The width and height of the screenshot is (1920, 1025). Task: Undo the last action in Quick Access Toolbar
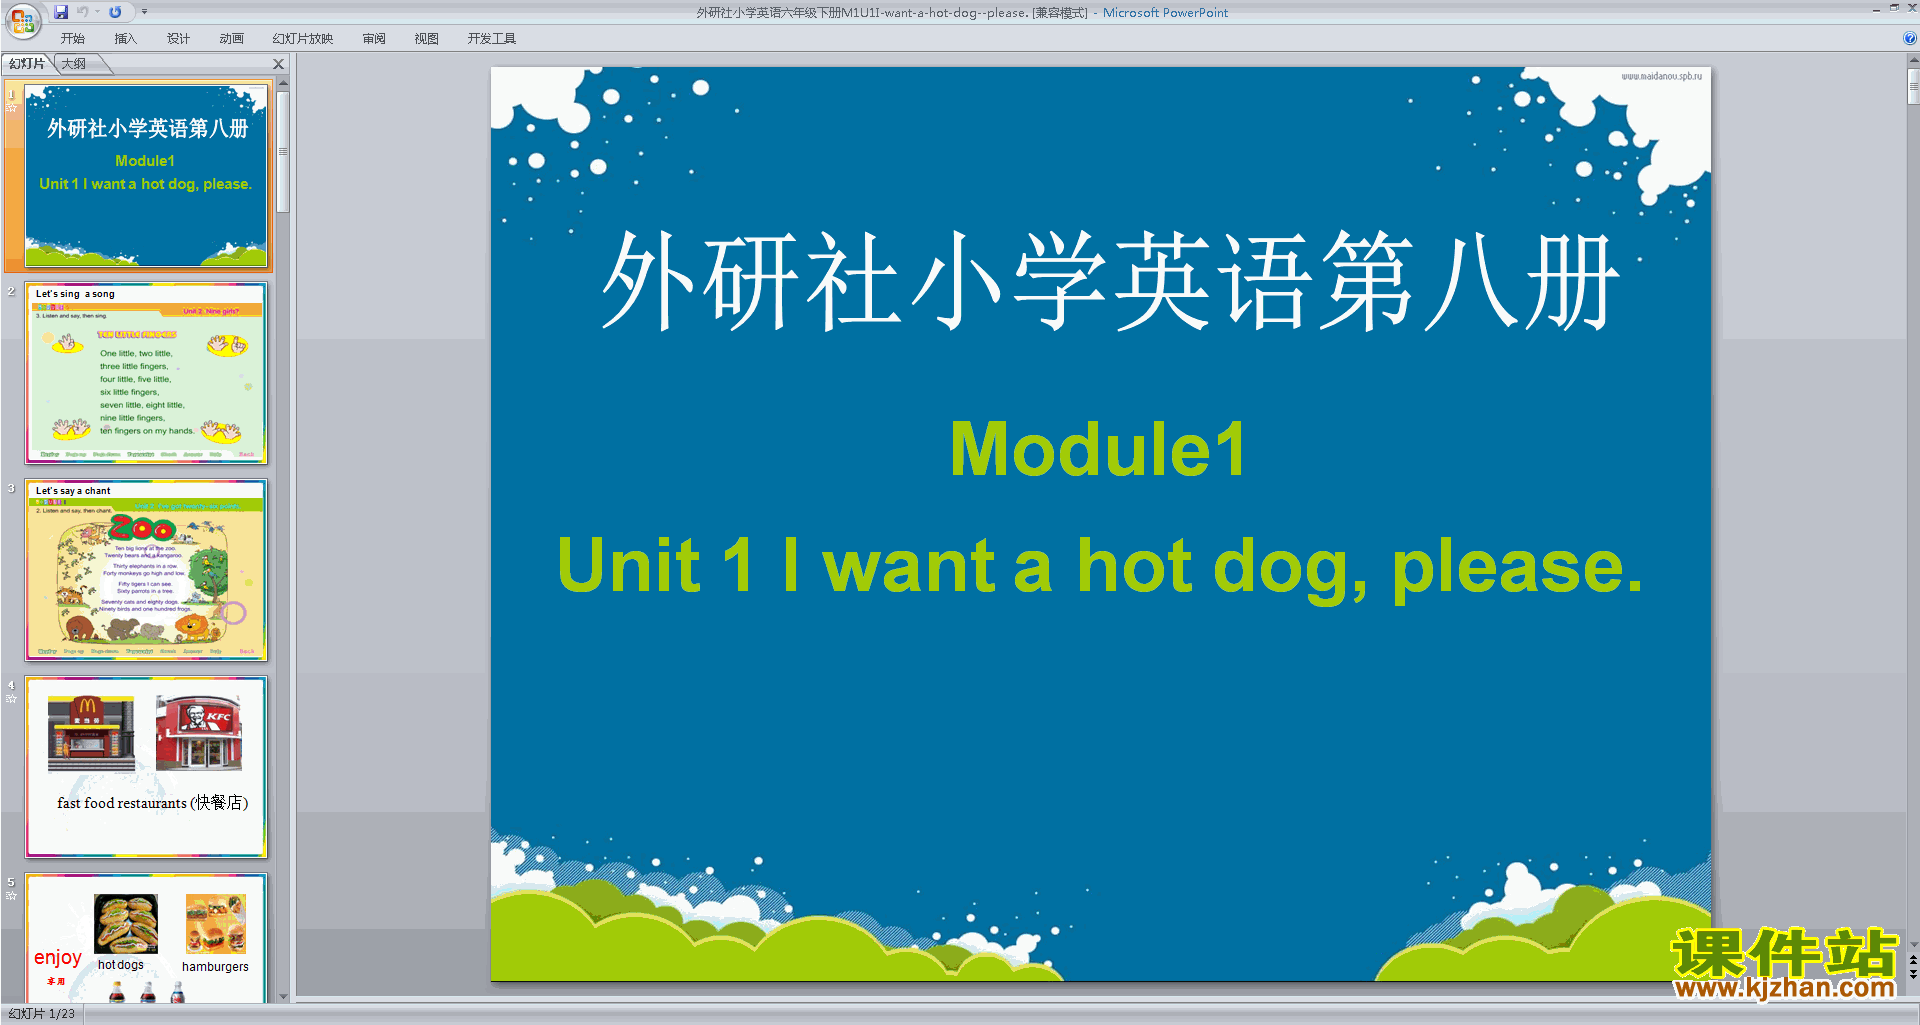coord(83,12)
